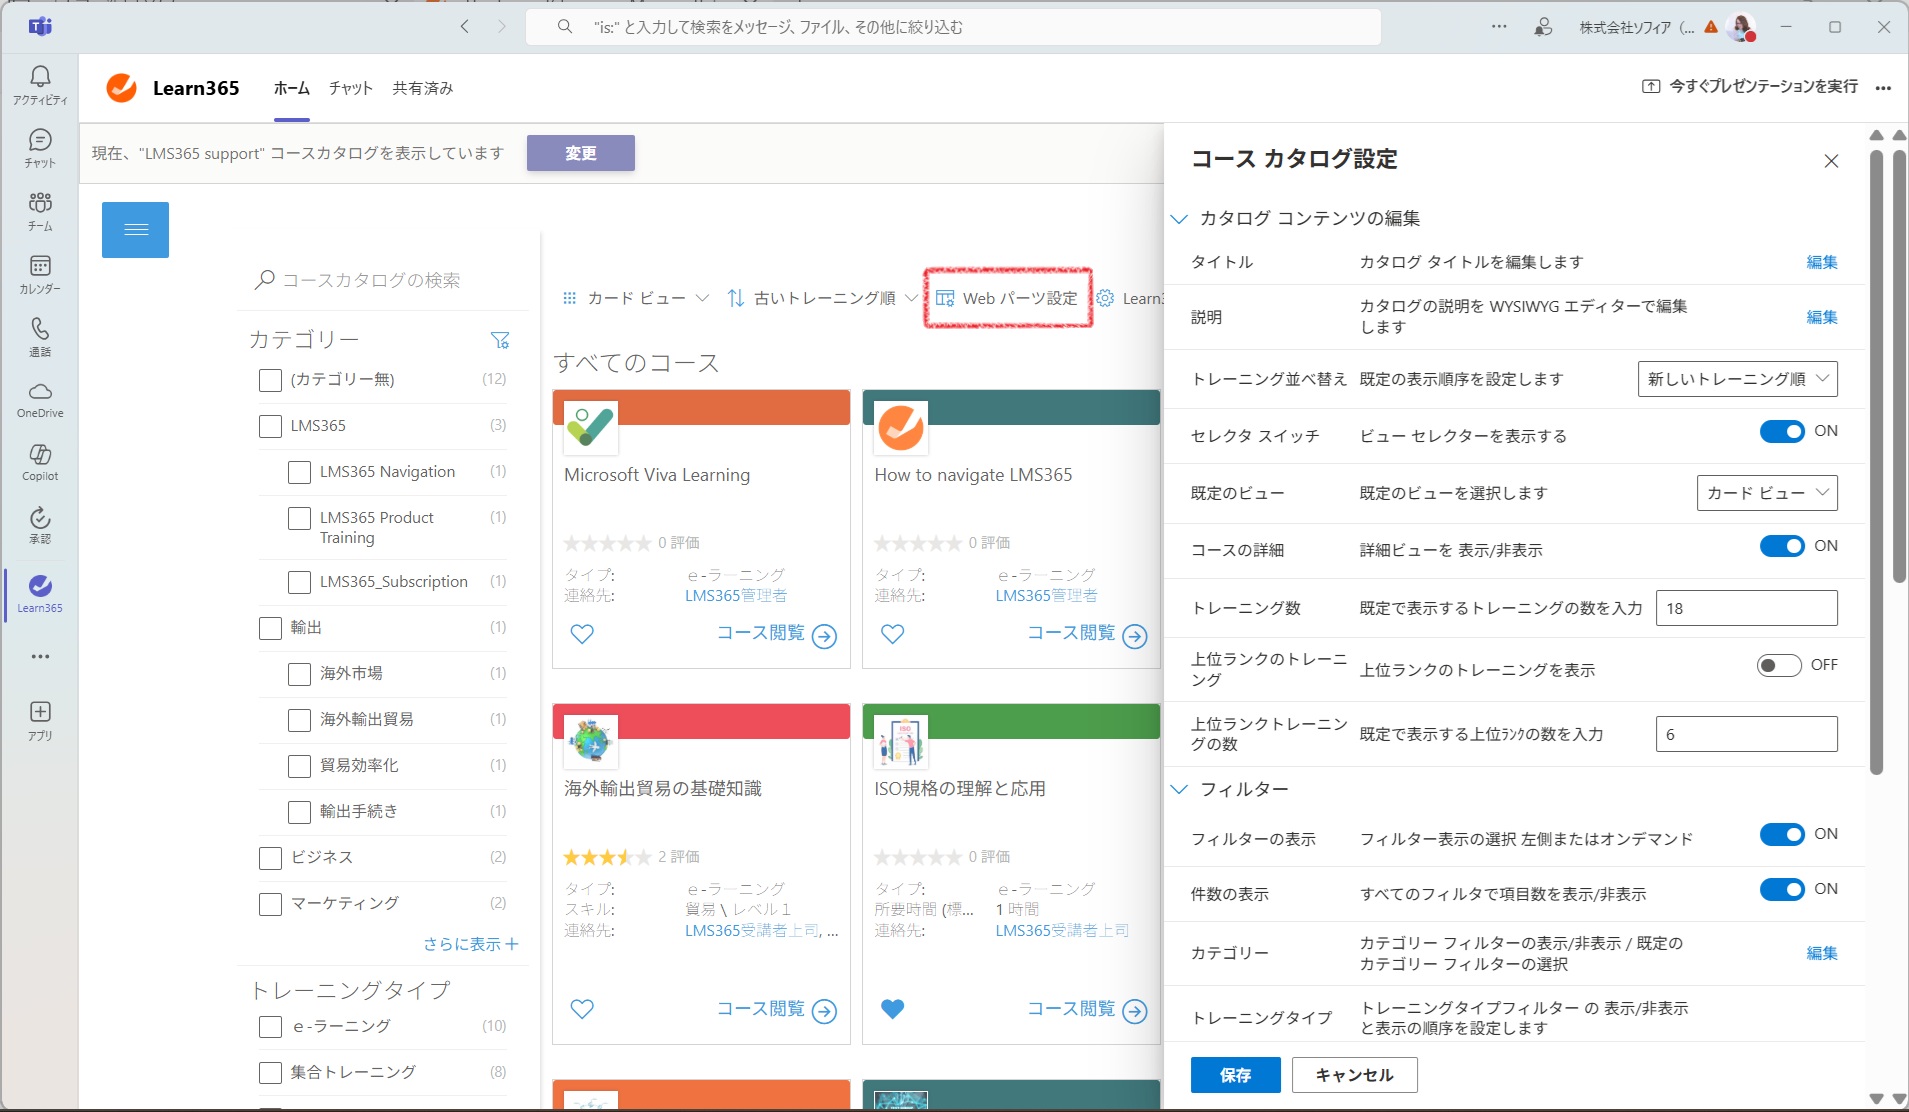The height and width of the screenshot is (1112, 1909).
Task: Open the Calls phone icon in sidebar
Action: click(x=40, y=337)
